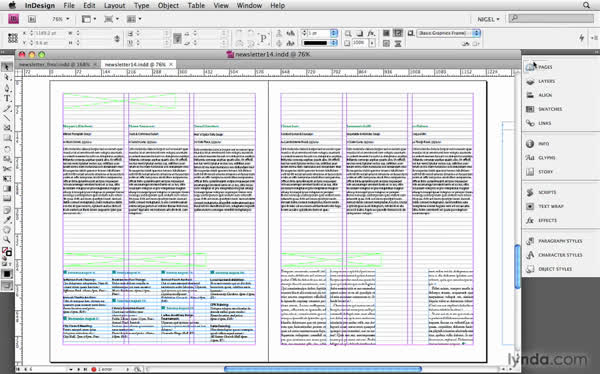Switch to the newsletter14.indd tab
This screenshot has width=600, height=374.
[x=135, y=64]
